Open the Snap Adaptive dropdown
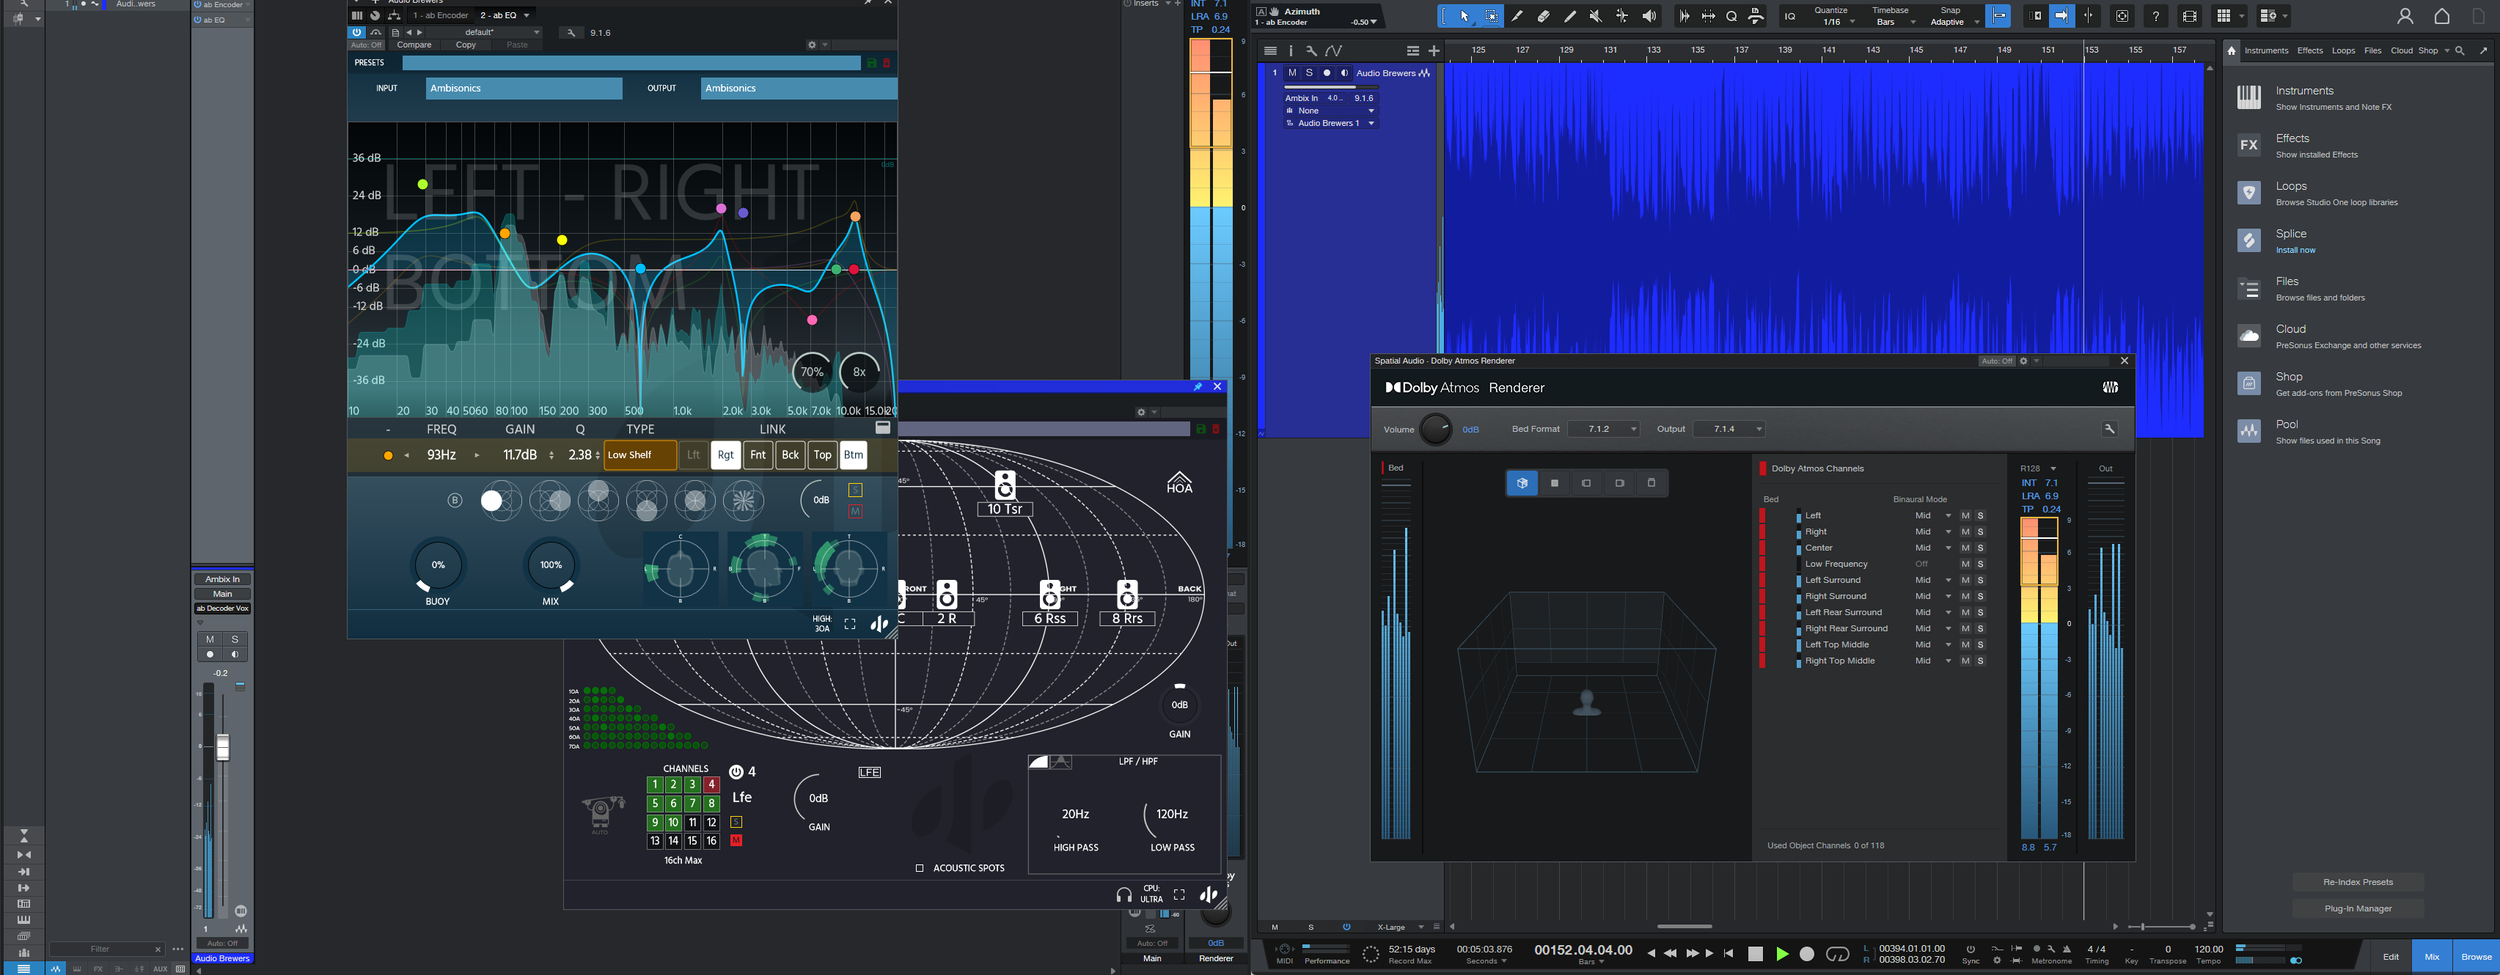 pos(1953,22)
